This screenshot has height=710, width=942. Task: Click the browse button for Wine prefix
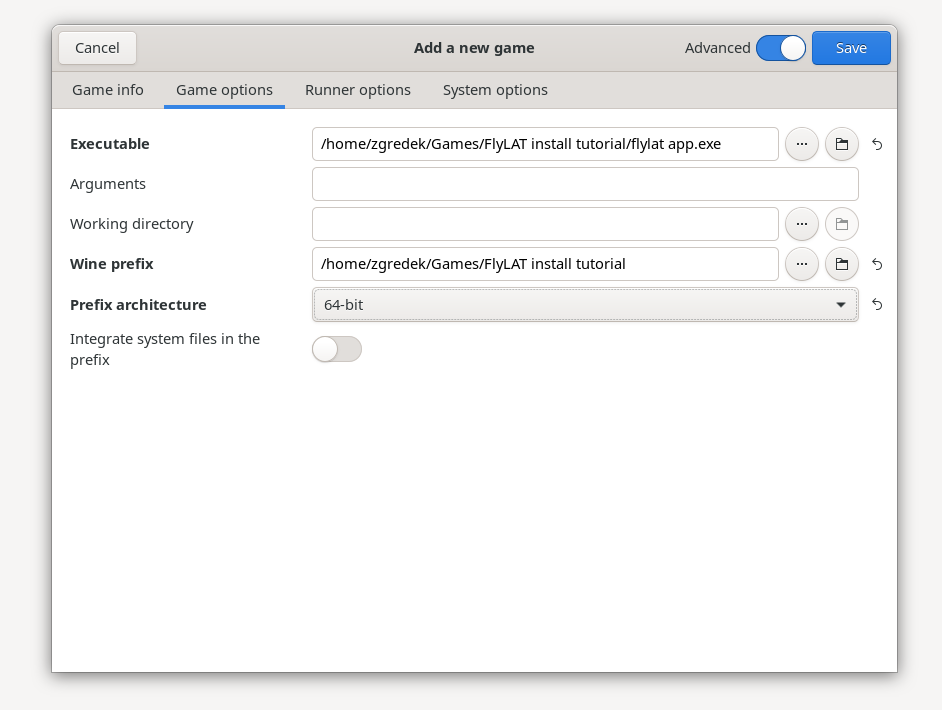click(801, 264)
